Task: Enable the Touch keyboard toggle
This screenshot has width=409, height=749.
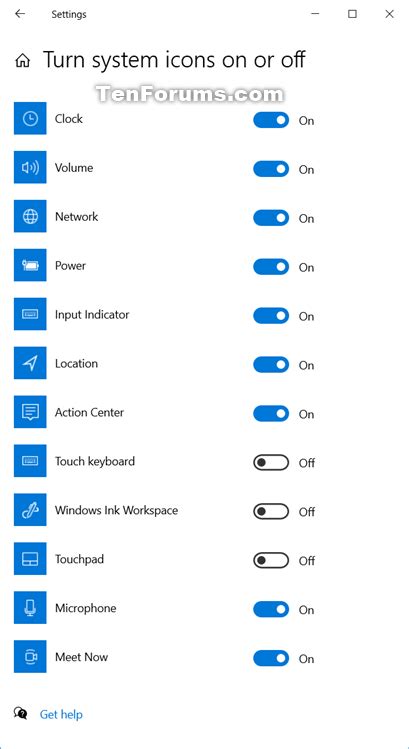Action: 271,462
